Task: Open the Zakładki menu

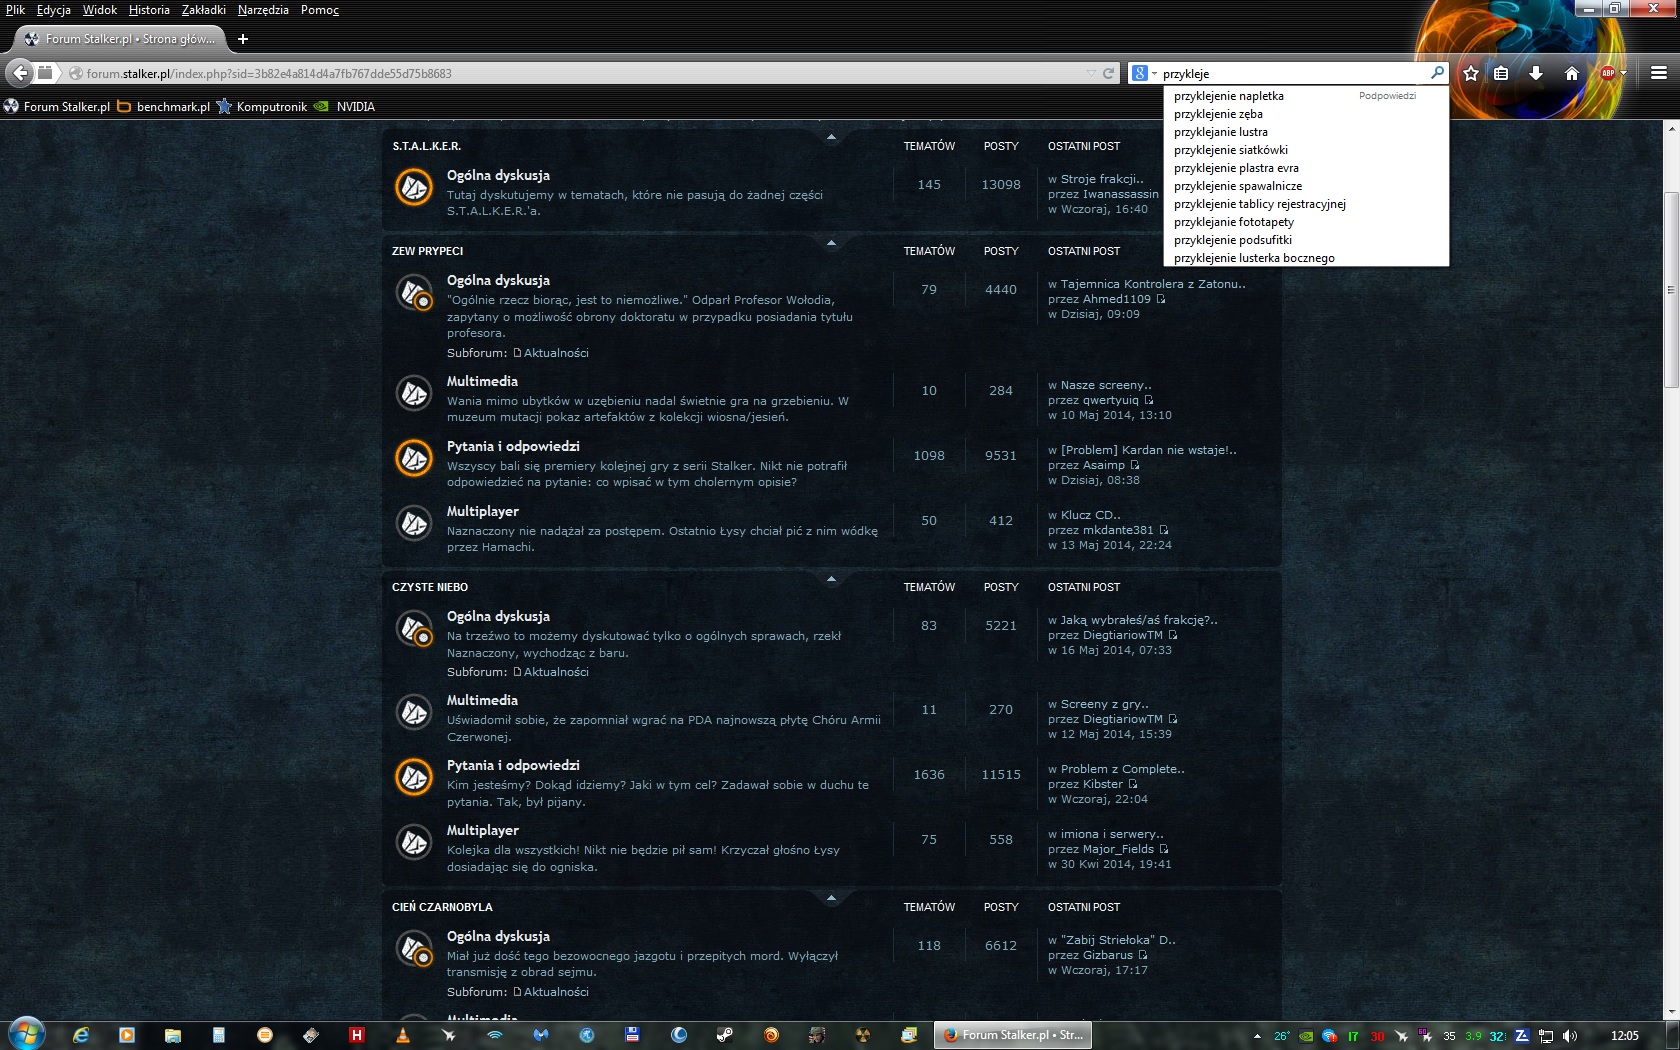Action: tap(204, 10)
